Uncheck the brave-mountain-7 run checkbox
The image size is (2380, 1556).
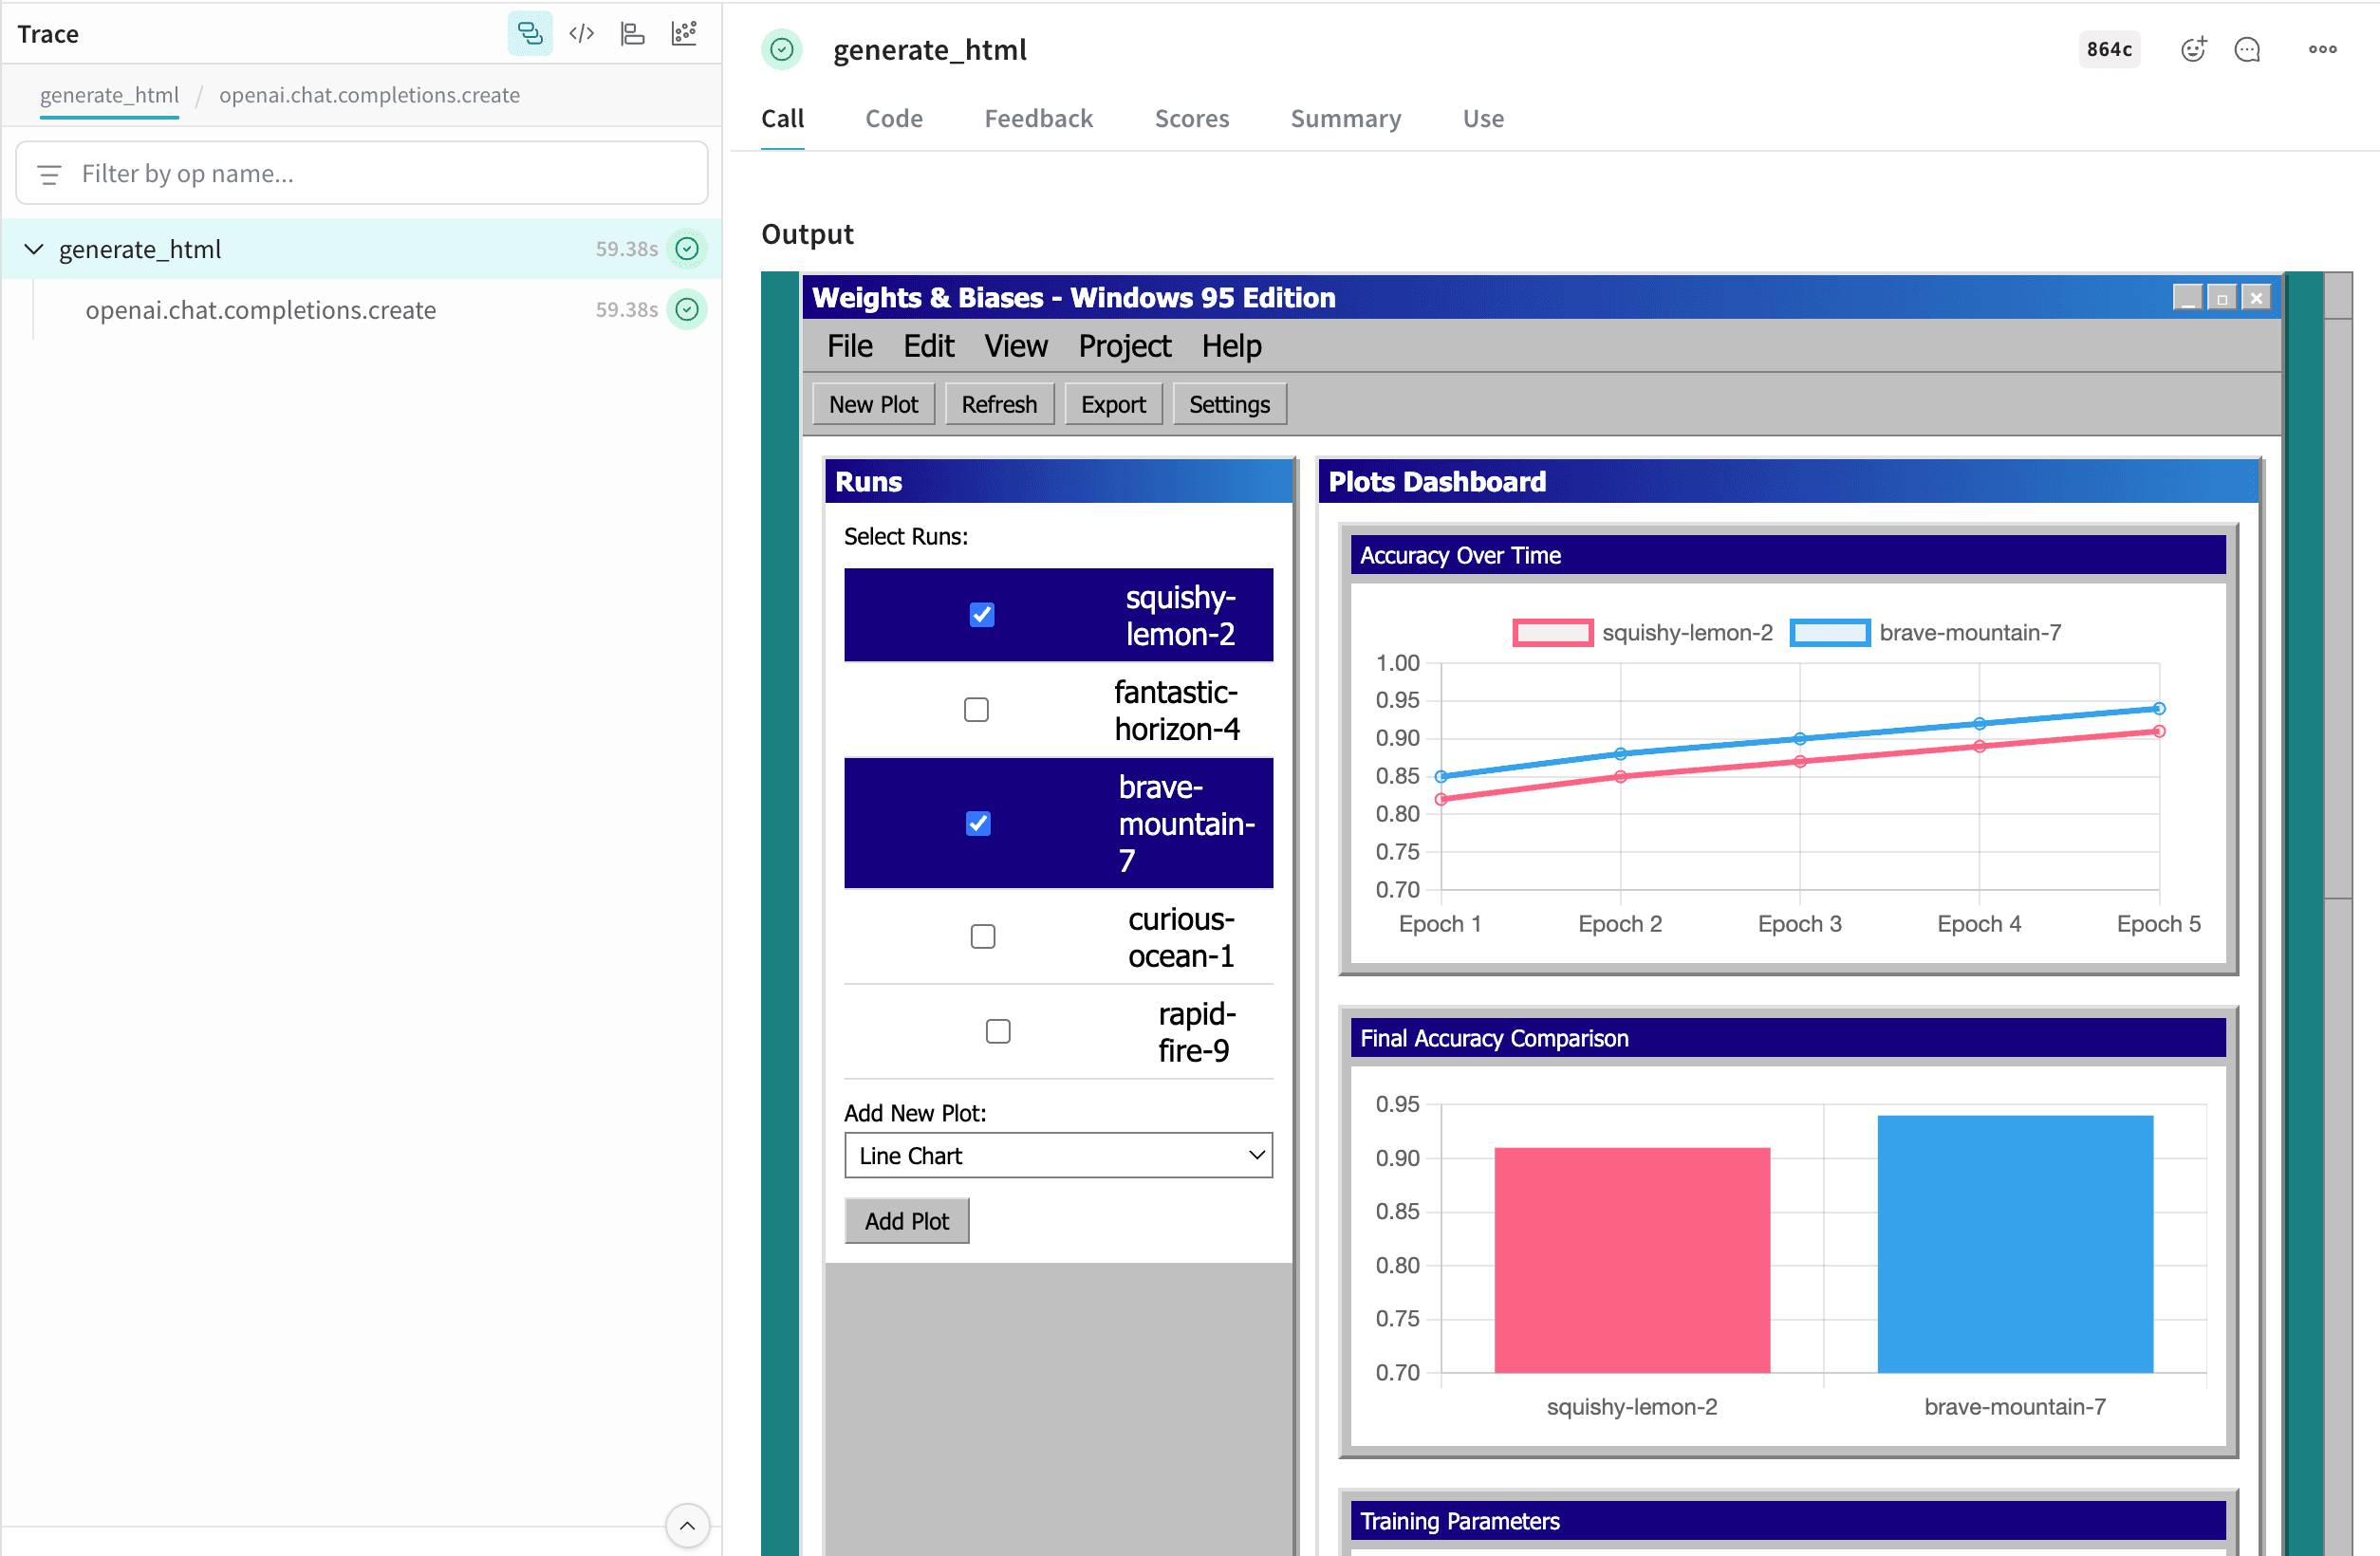[978, 823]
